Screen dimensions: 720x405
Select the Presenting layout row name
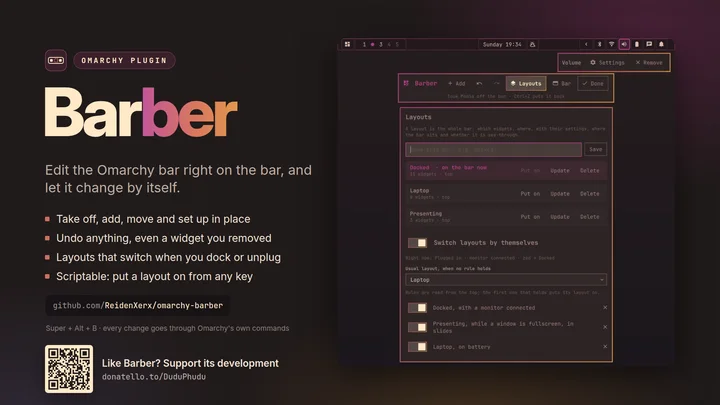tap(426, 214)
